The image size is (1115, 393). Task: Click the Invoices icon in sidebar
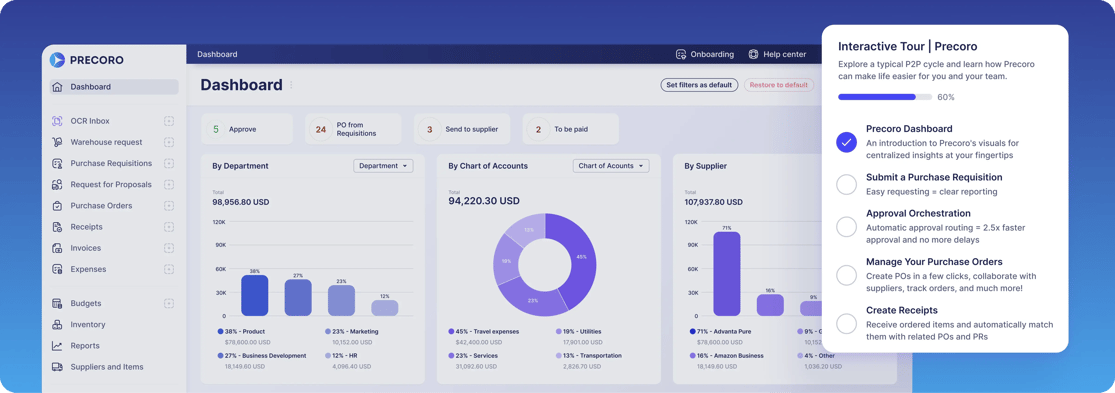57,249
